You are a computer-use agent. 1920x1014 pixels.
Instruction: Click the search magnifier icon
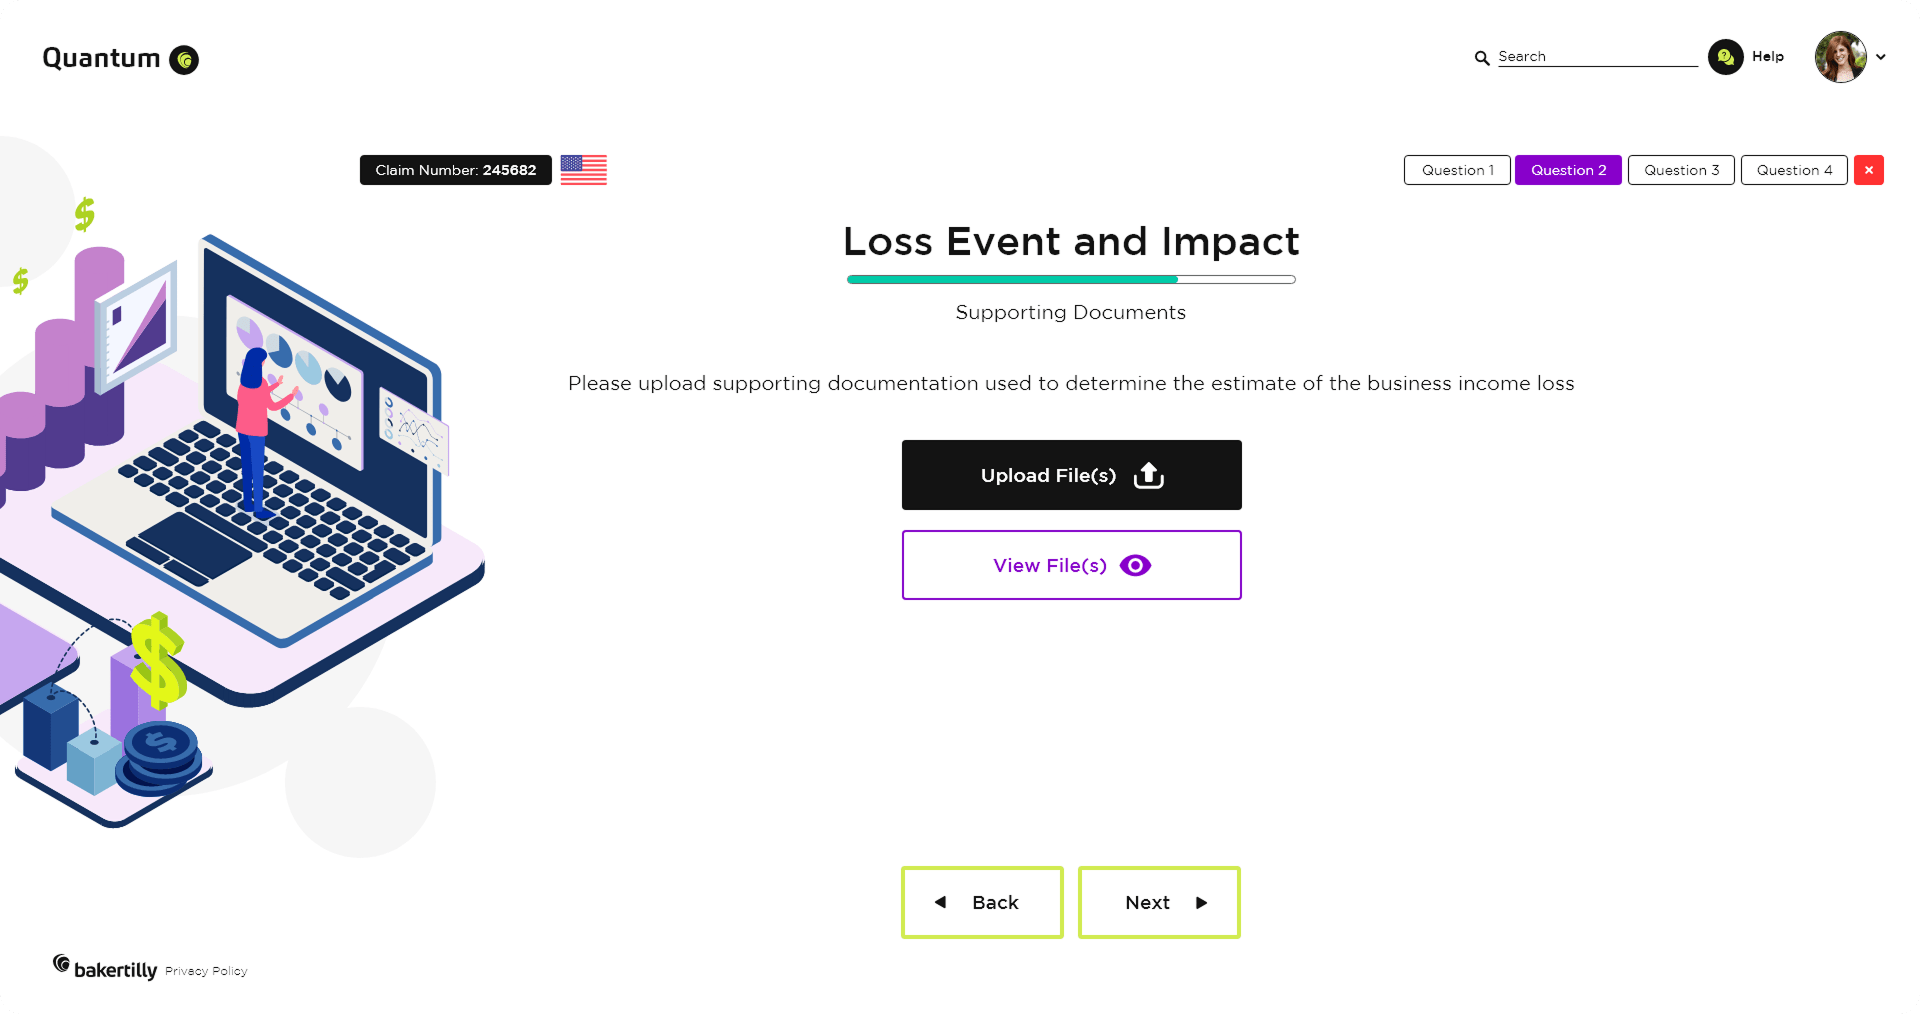[1482, 58]
